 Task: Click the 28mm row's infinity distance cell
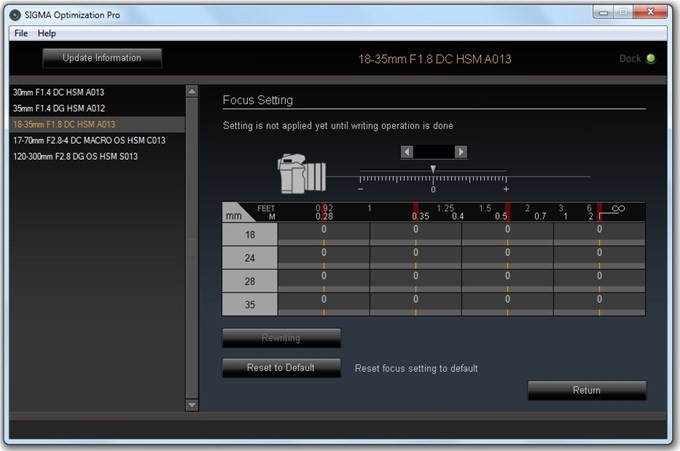point(599,280)
